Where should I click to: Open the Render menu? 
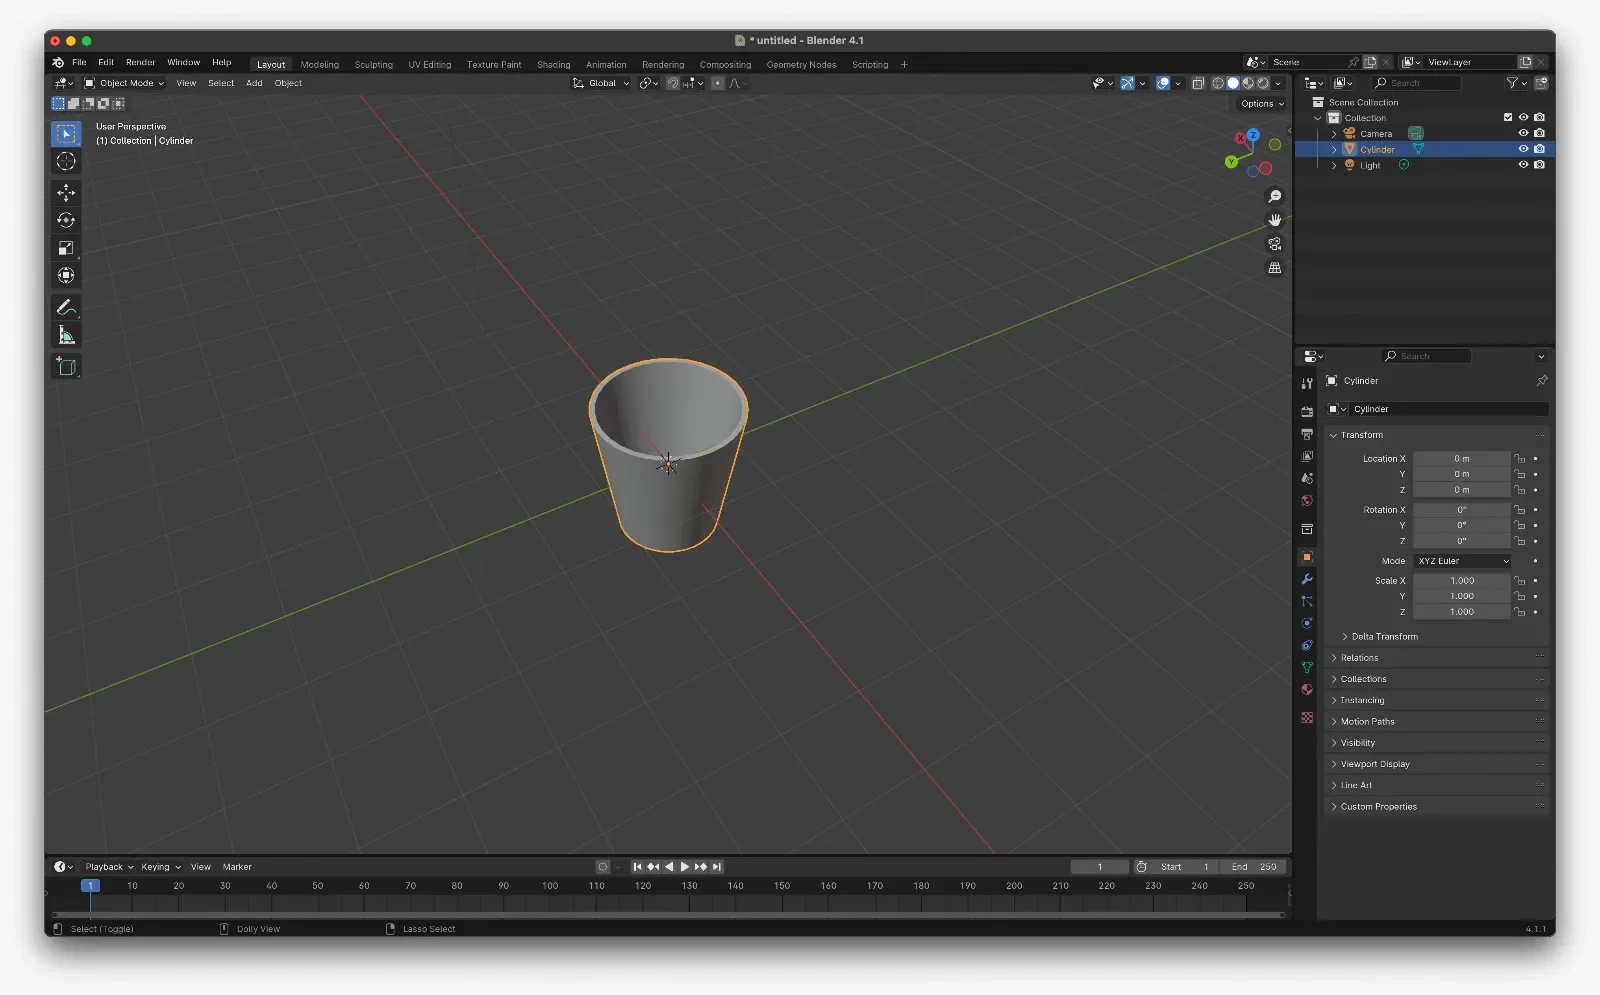coord(140,62)
